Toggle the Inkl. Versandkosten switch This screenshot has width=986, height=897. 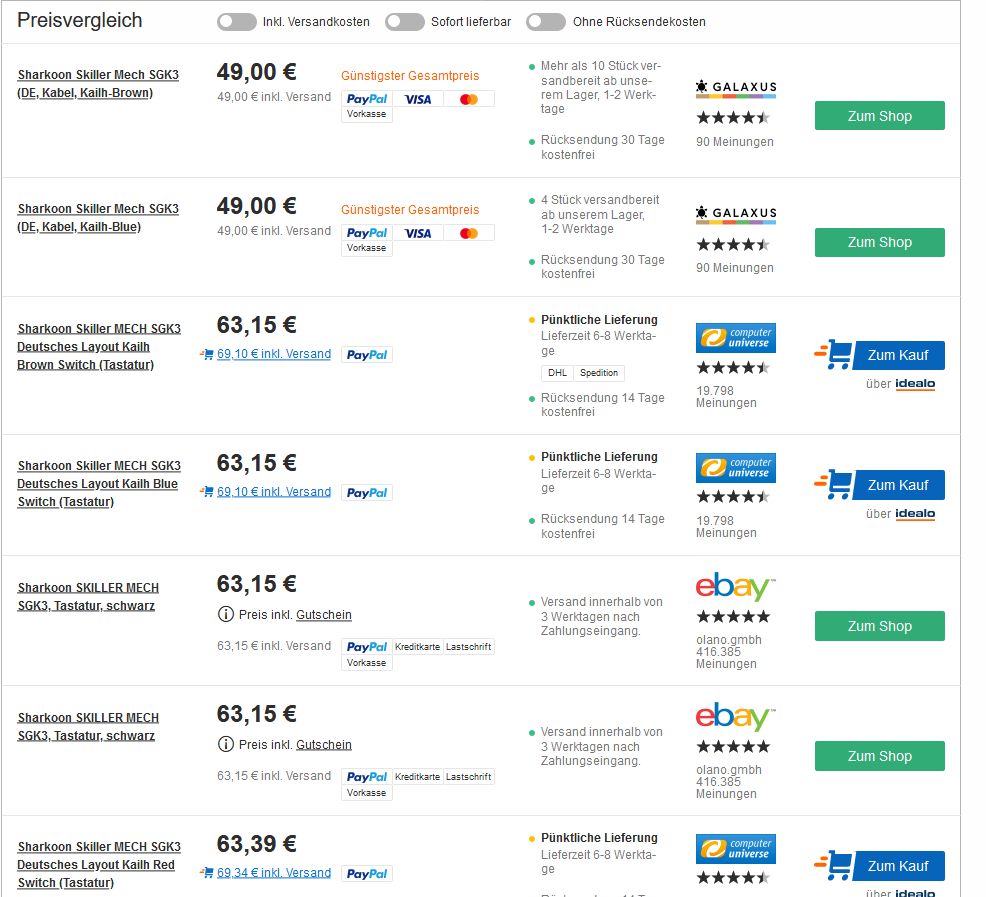pyautogui.click(x=236, y=21)
